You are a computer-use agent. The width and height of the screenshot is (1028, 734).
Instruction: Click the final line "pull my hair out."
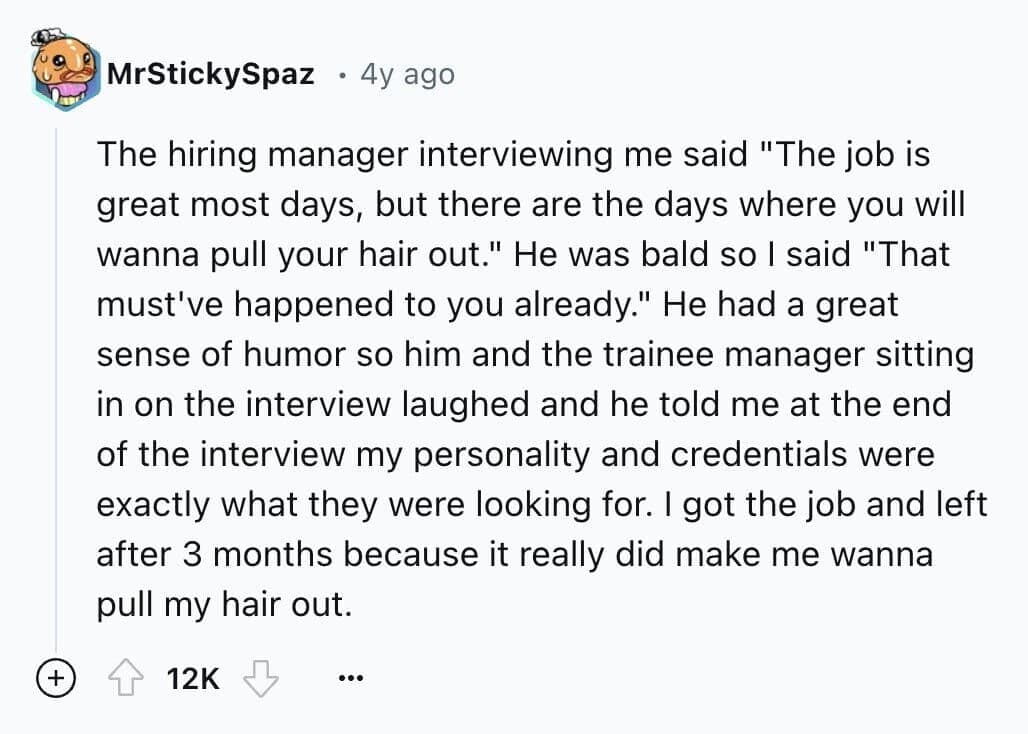tap(224, 604)
